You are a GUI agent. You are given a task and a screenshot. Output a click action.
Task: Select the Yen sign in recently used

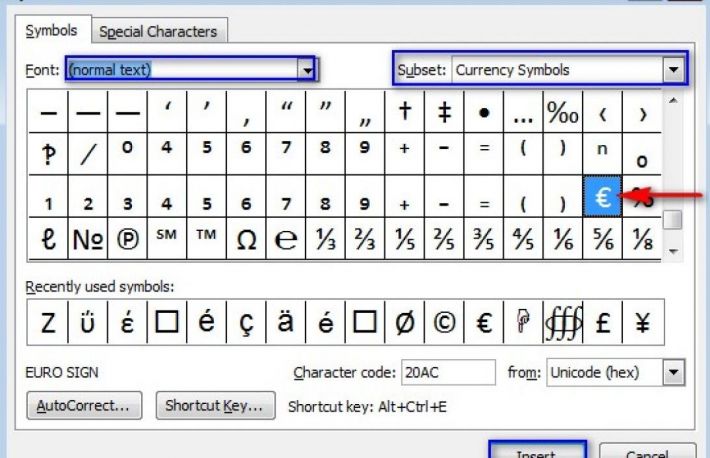642,323
